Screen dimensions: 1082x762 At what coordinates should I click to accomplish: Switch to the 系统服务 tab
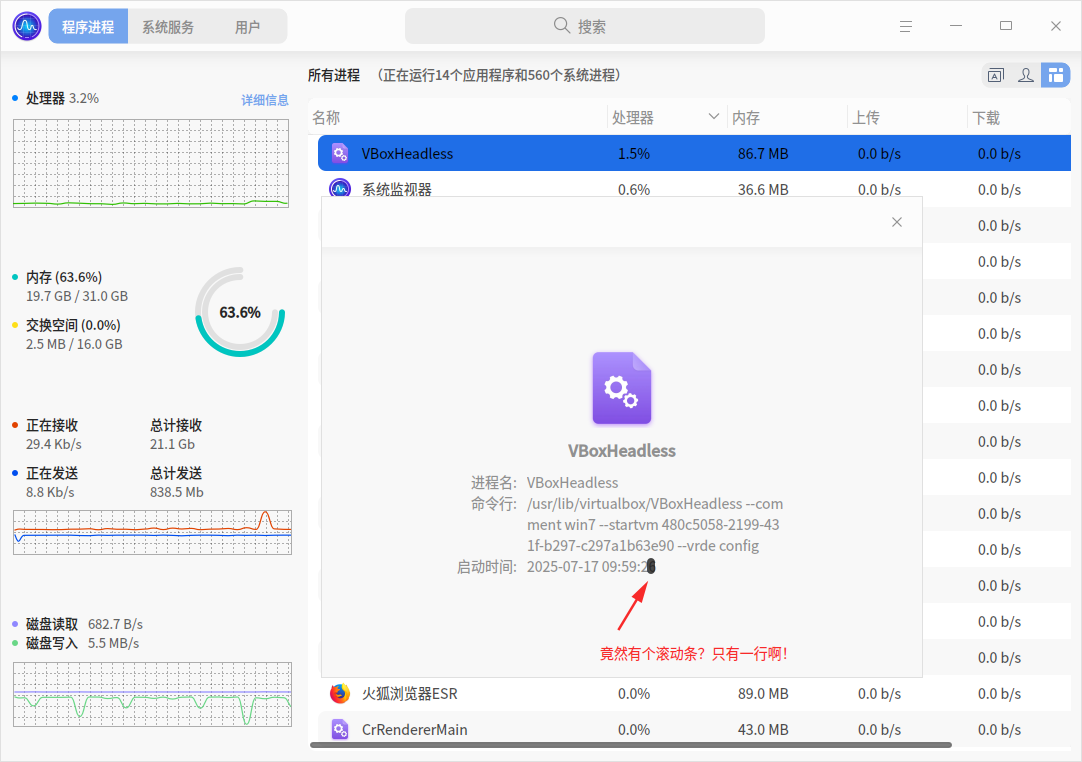(x=168, y=26)
